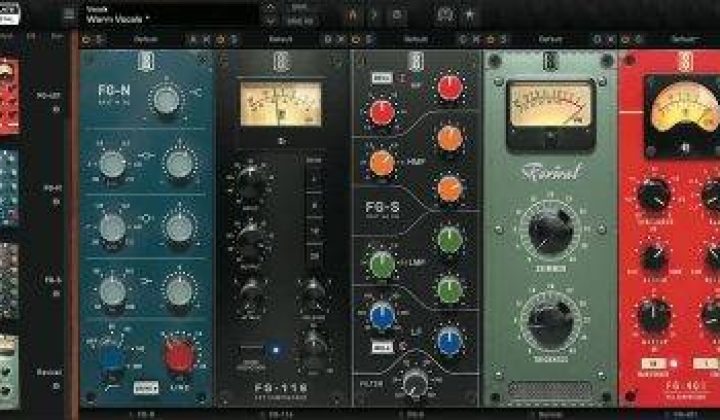This screenshot has width=720, height=420.
Task: Click the blue knob on FG-N
Action: click(112, 358)
